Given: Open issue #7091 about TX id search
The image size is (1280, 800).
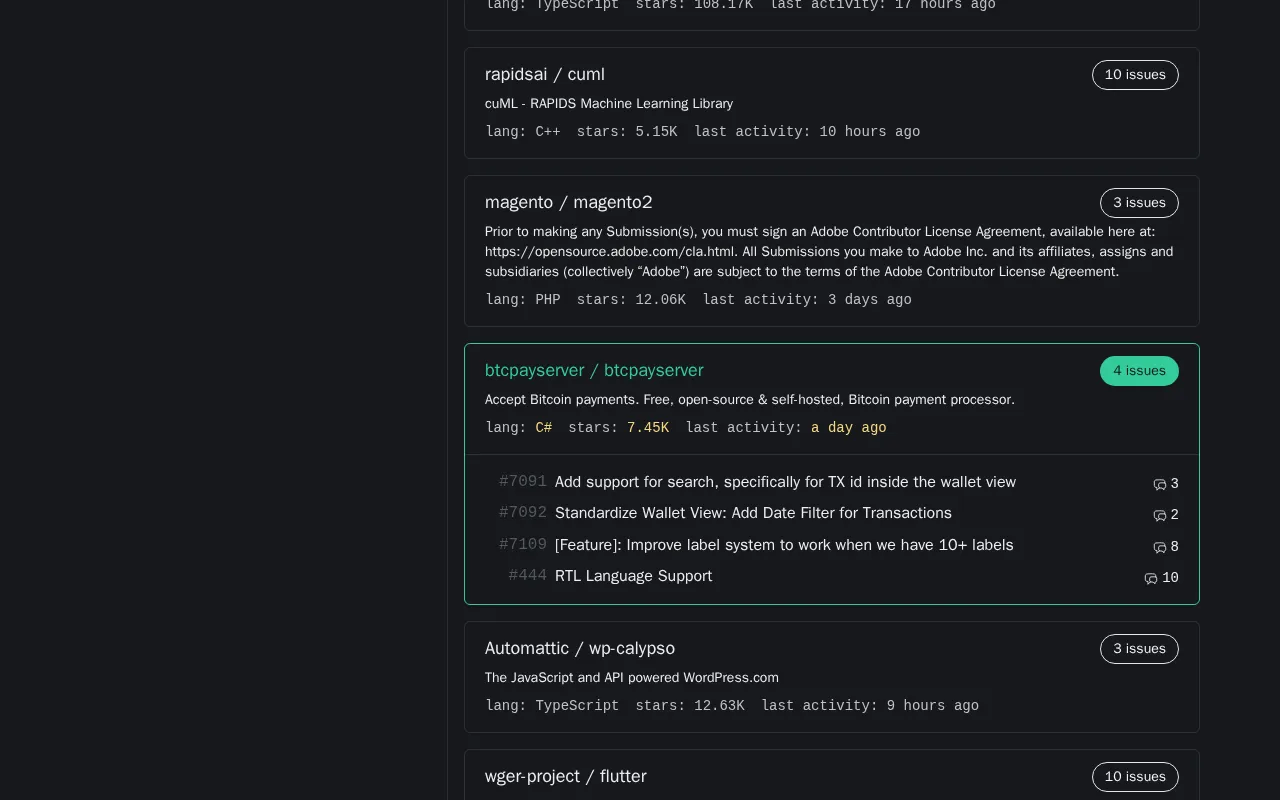Looking at the screenshot, I should (x=785, y=482).
